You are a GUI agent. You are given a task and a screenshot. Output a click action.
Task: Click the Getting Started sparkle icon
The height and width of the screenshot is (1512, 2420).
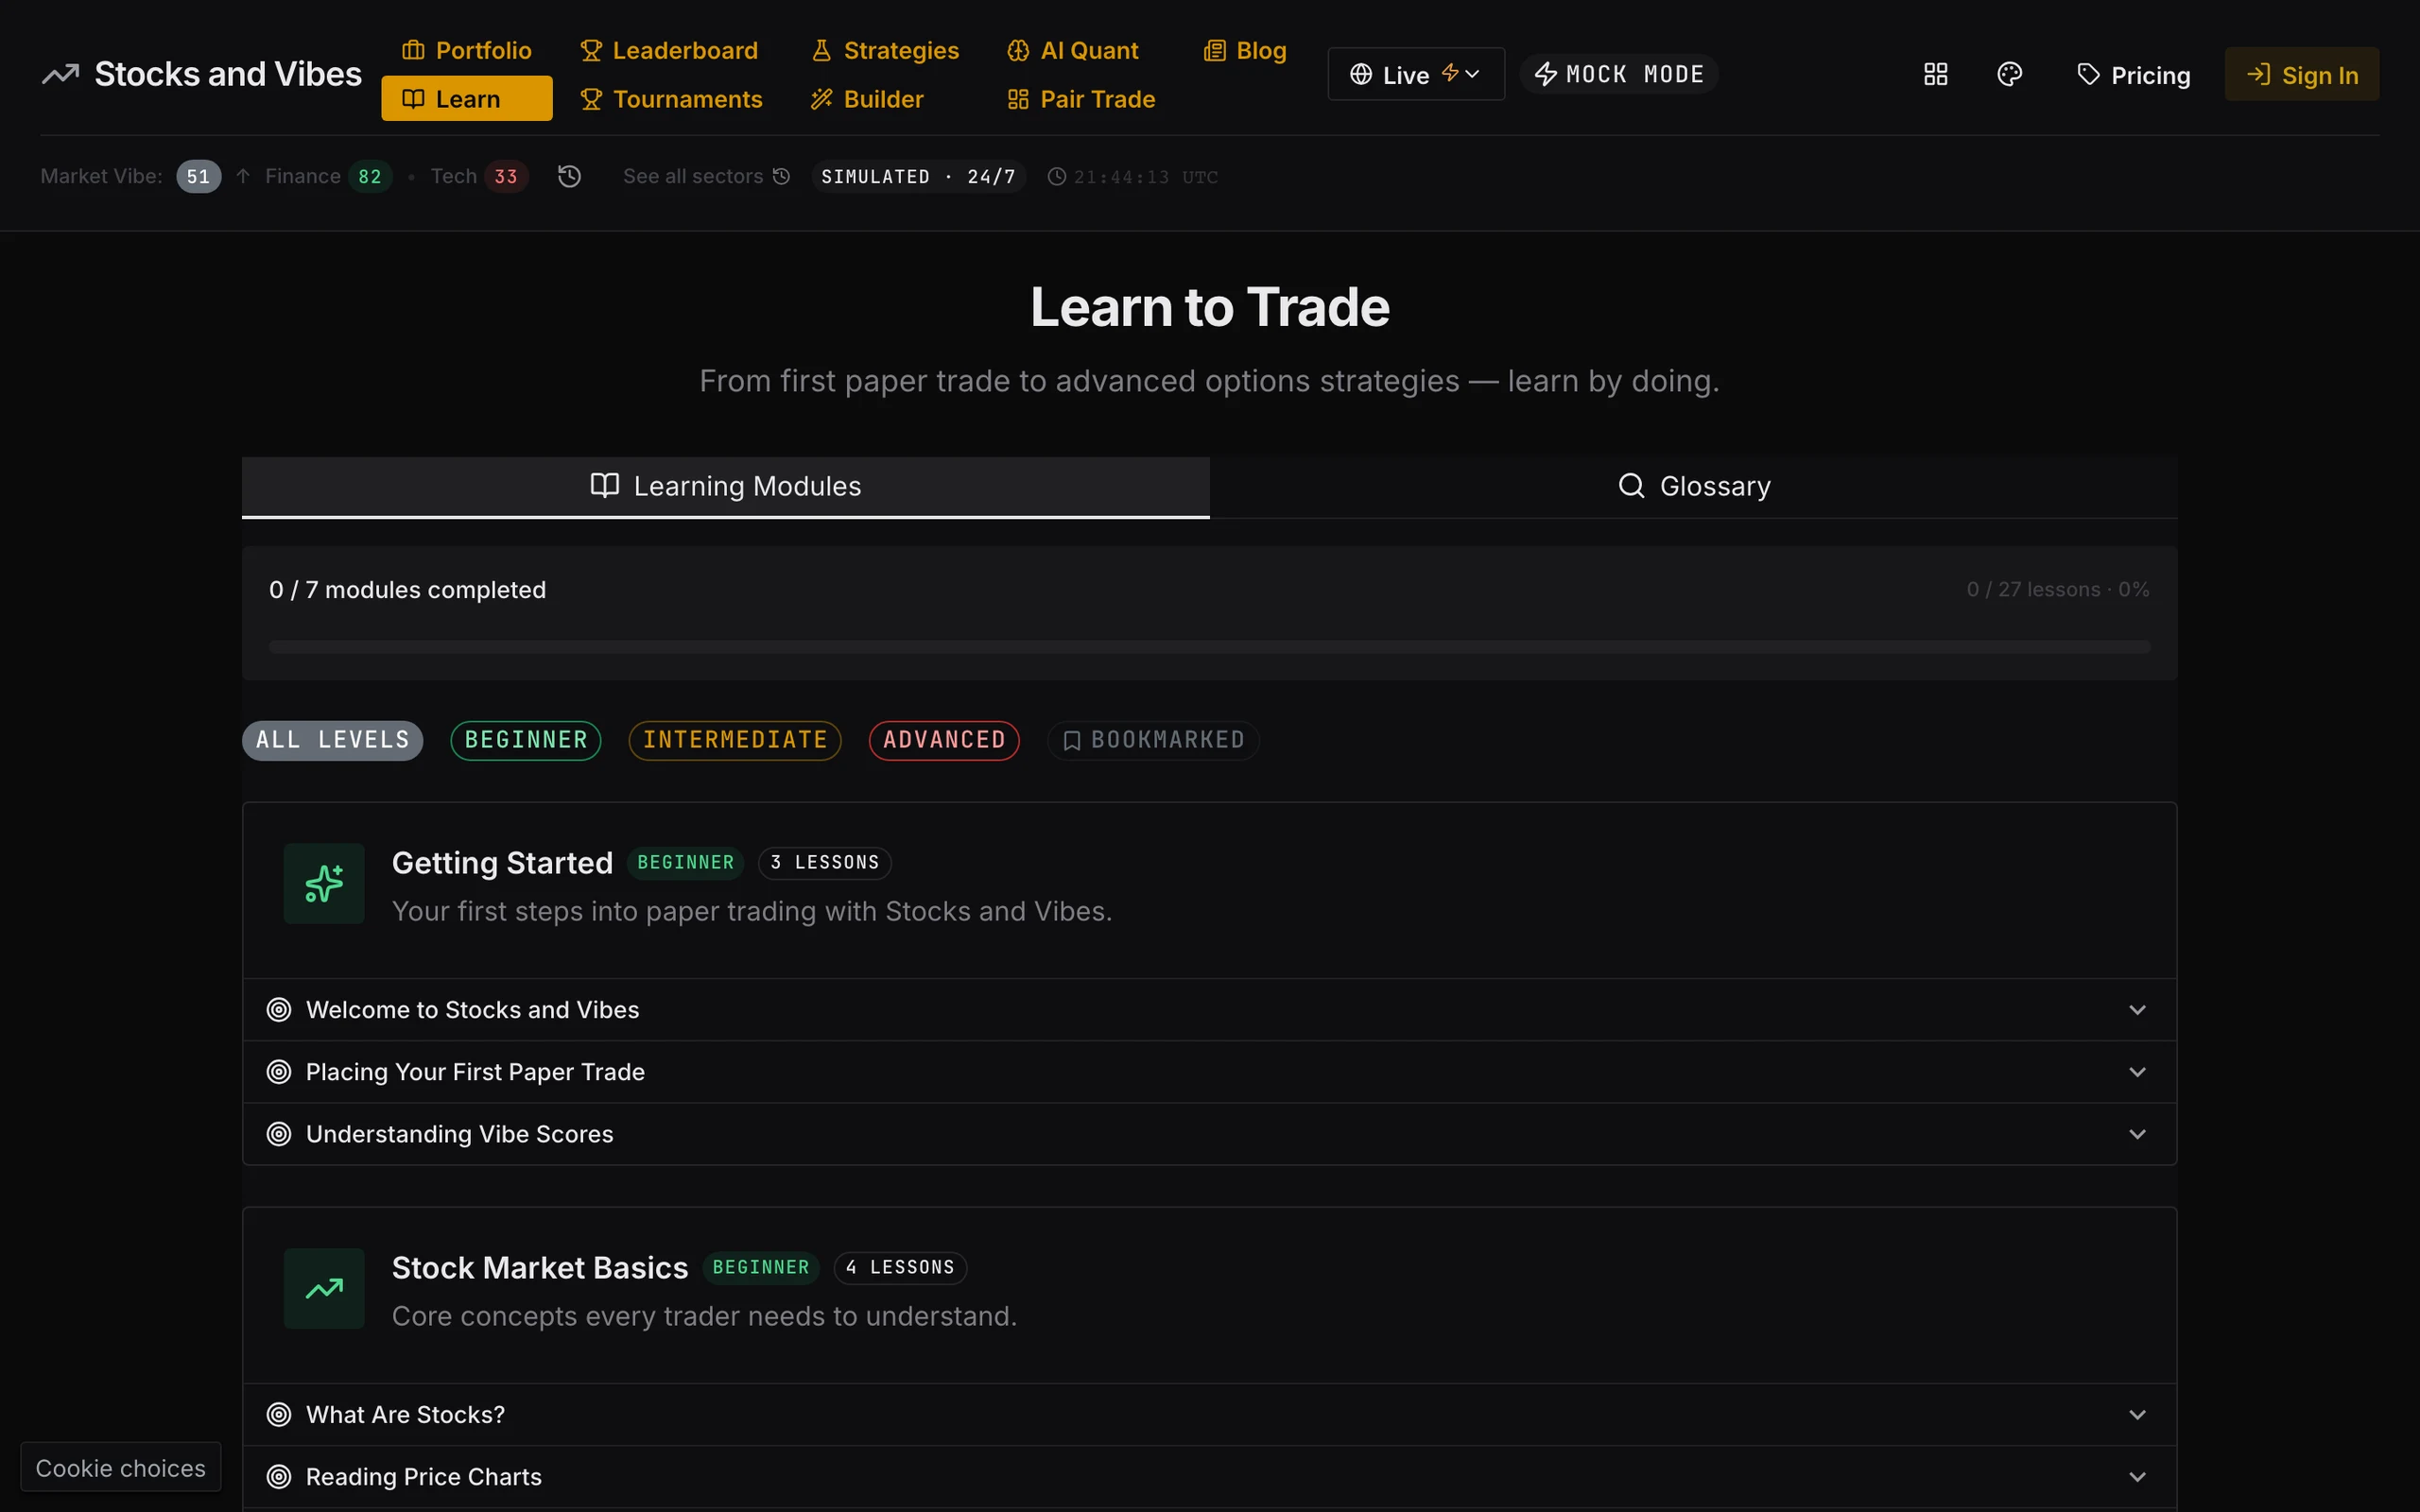[x=324, y=883]
